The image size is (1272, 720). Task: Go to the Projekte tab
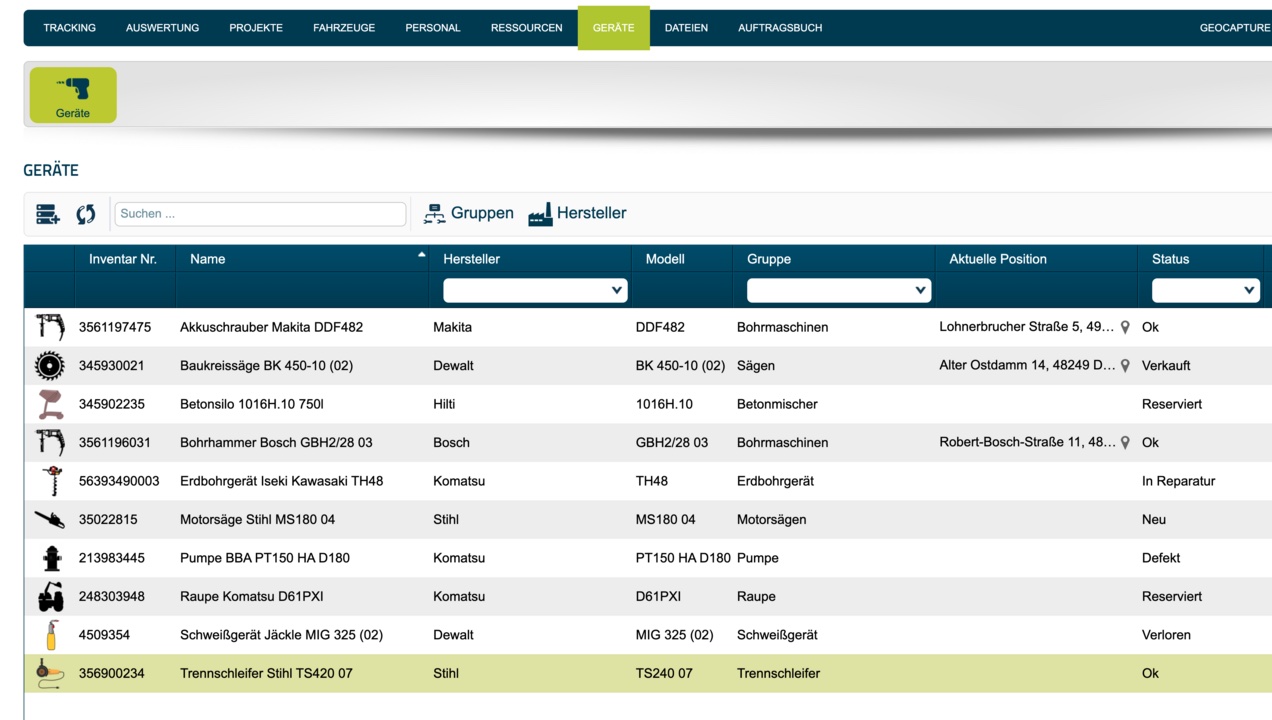click(x=256, y=28)
